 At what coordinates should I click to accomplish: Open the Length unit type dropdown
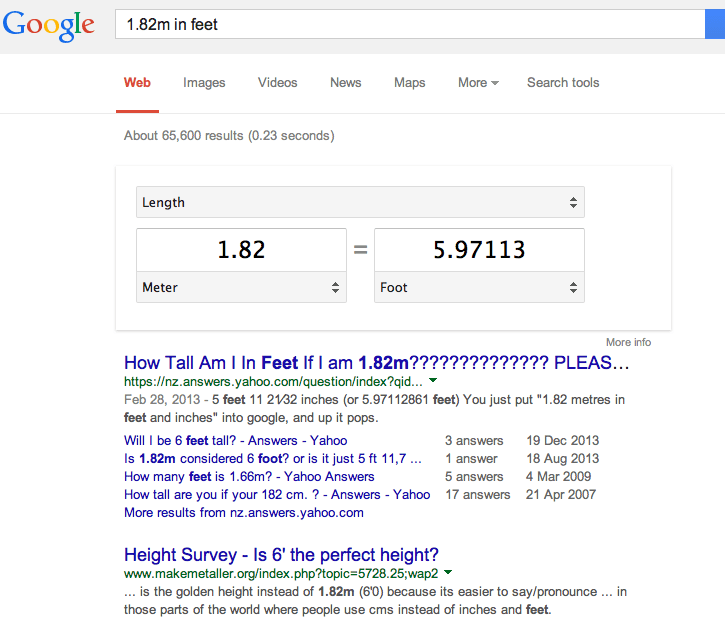coord(360,202)
